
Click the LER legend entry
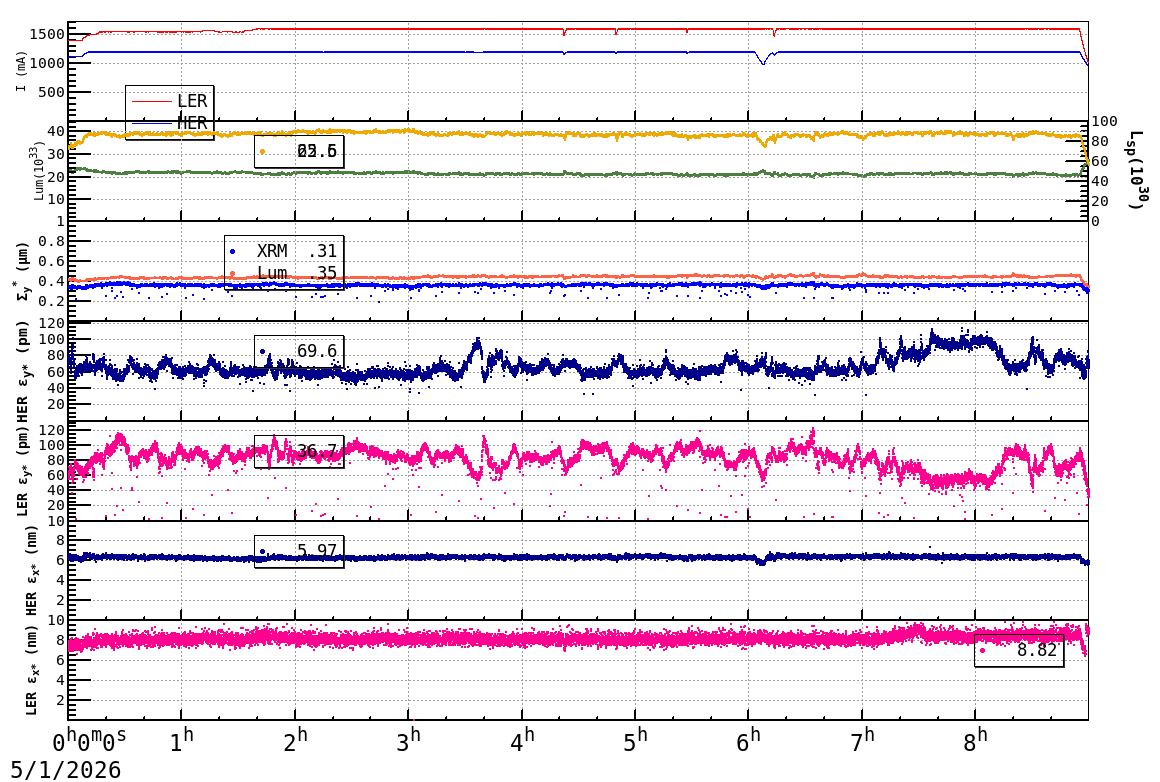tap(170, 101)
